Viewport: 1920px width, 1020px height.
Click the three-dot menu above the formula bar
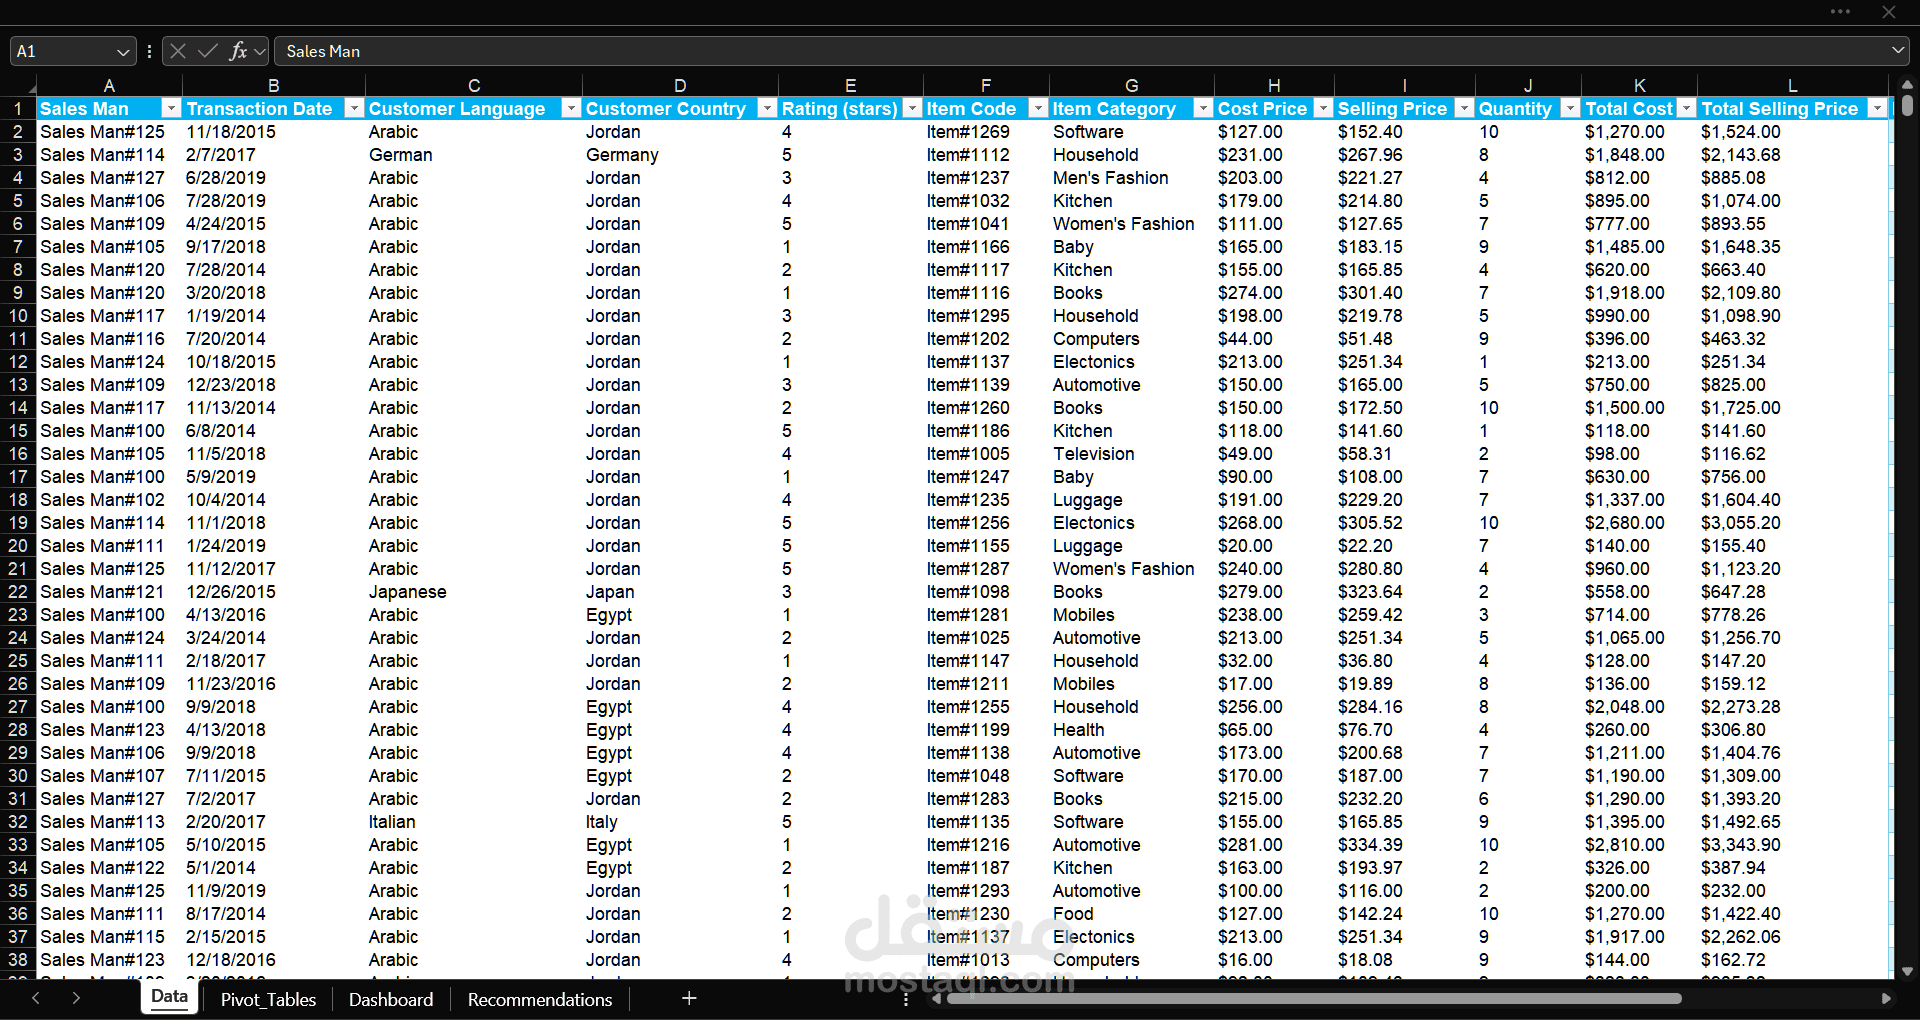pos(1840,12)
